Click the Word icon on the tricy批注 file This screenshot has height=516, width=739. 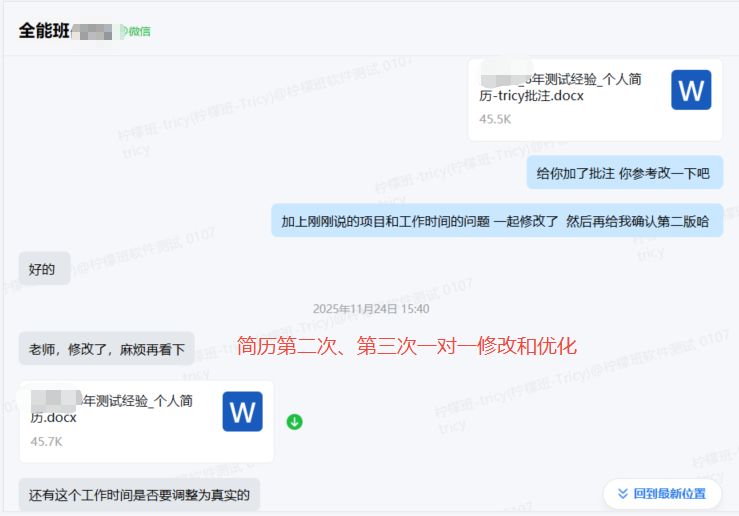pos(691,90)
